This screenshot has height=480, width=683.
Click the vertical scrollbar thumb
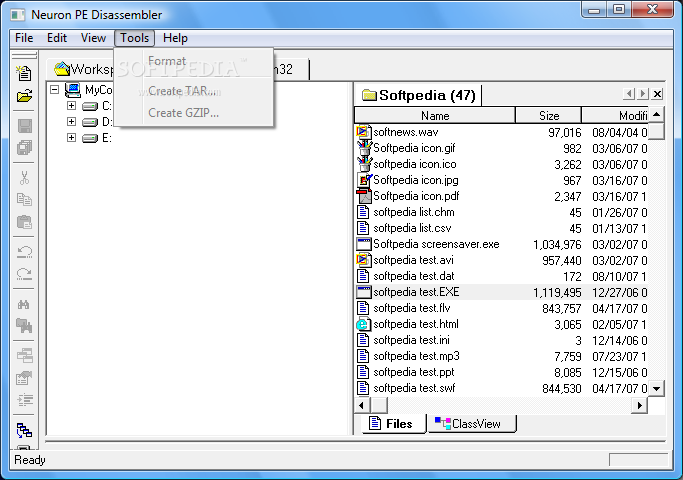656,131
